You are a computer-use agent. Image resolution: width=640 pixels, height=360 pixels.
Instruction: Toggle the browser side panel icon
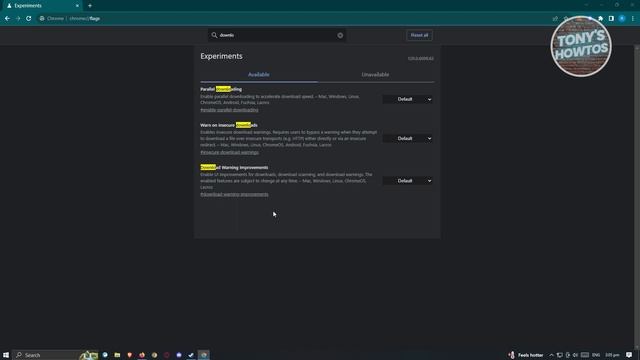pyautogui.click(x=611, y=18)
